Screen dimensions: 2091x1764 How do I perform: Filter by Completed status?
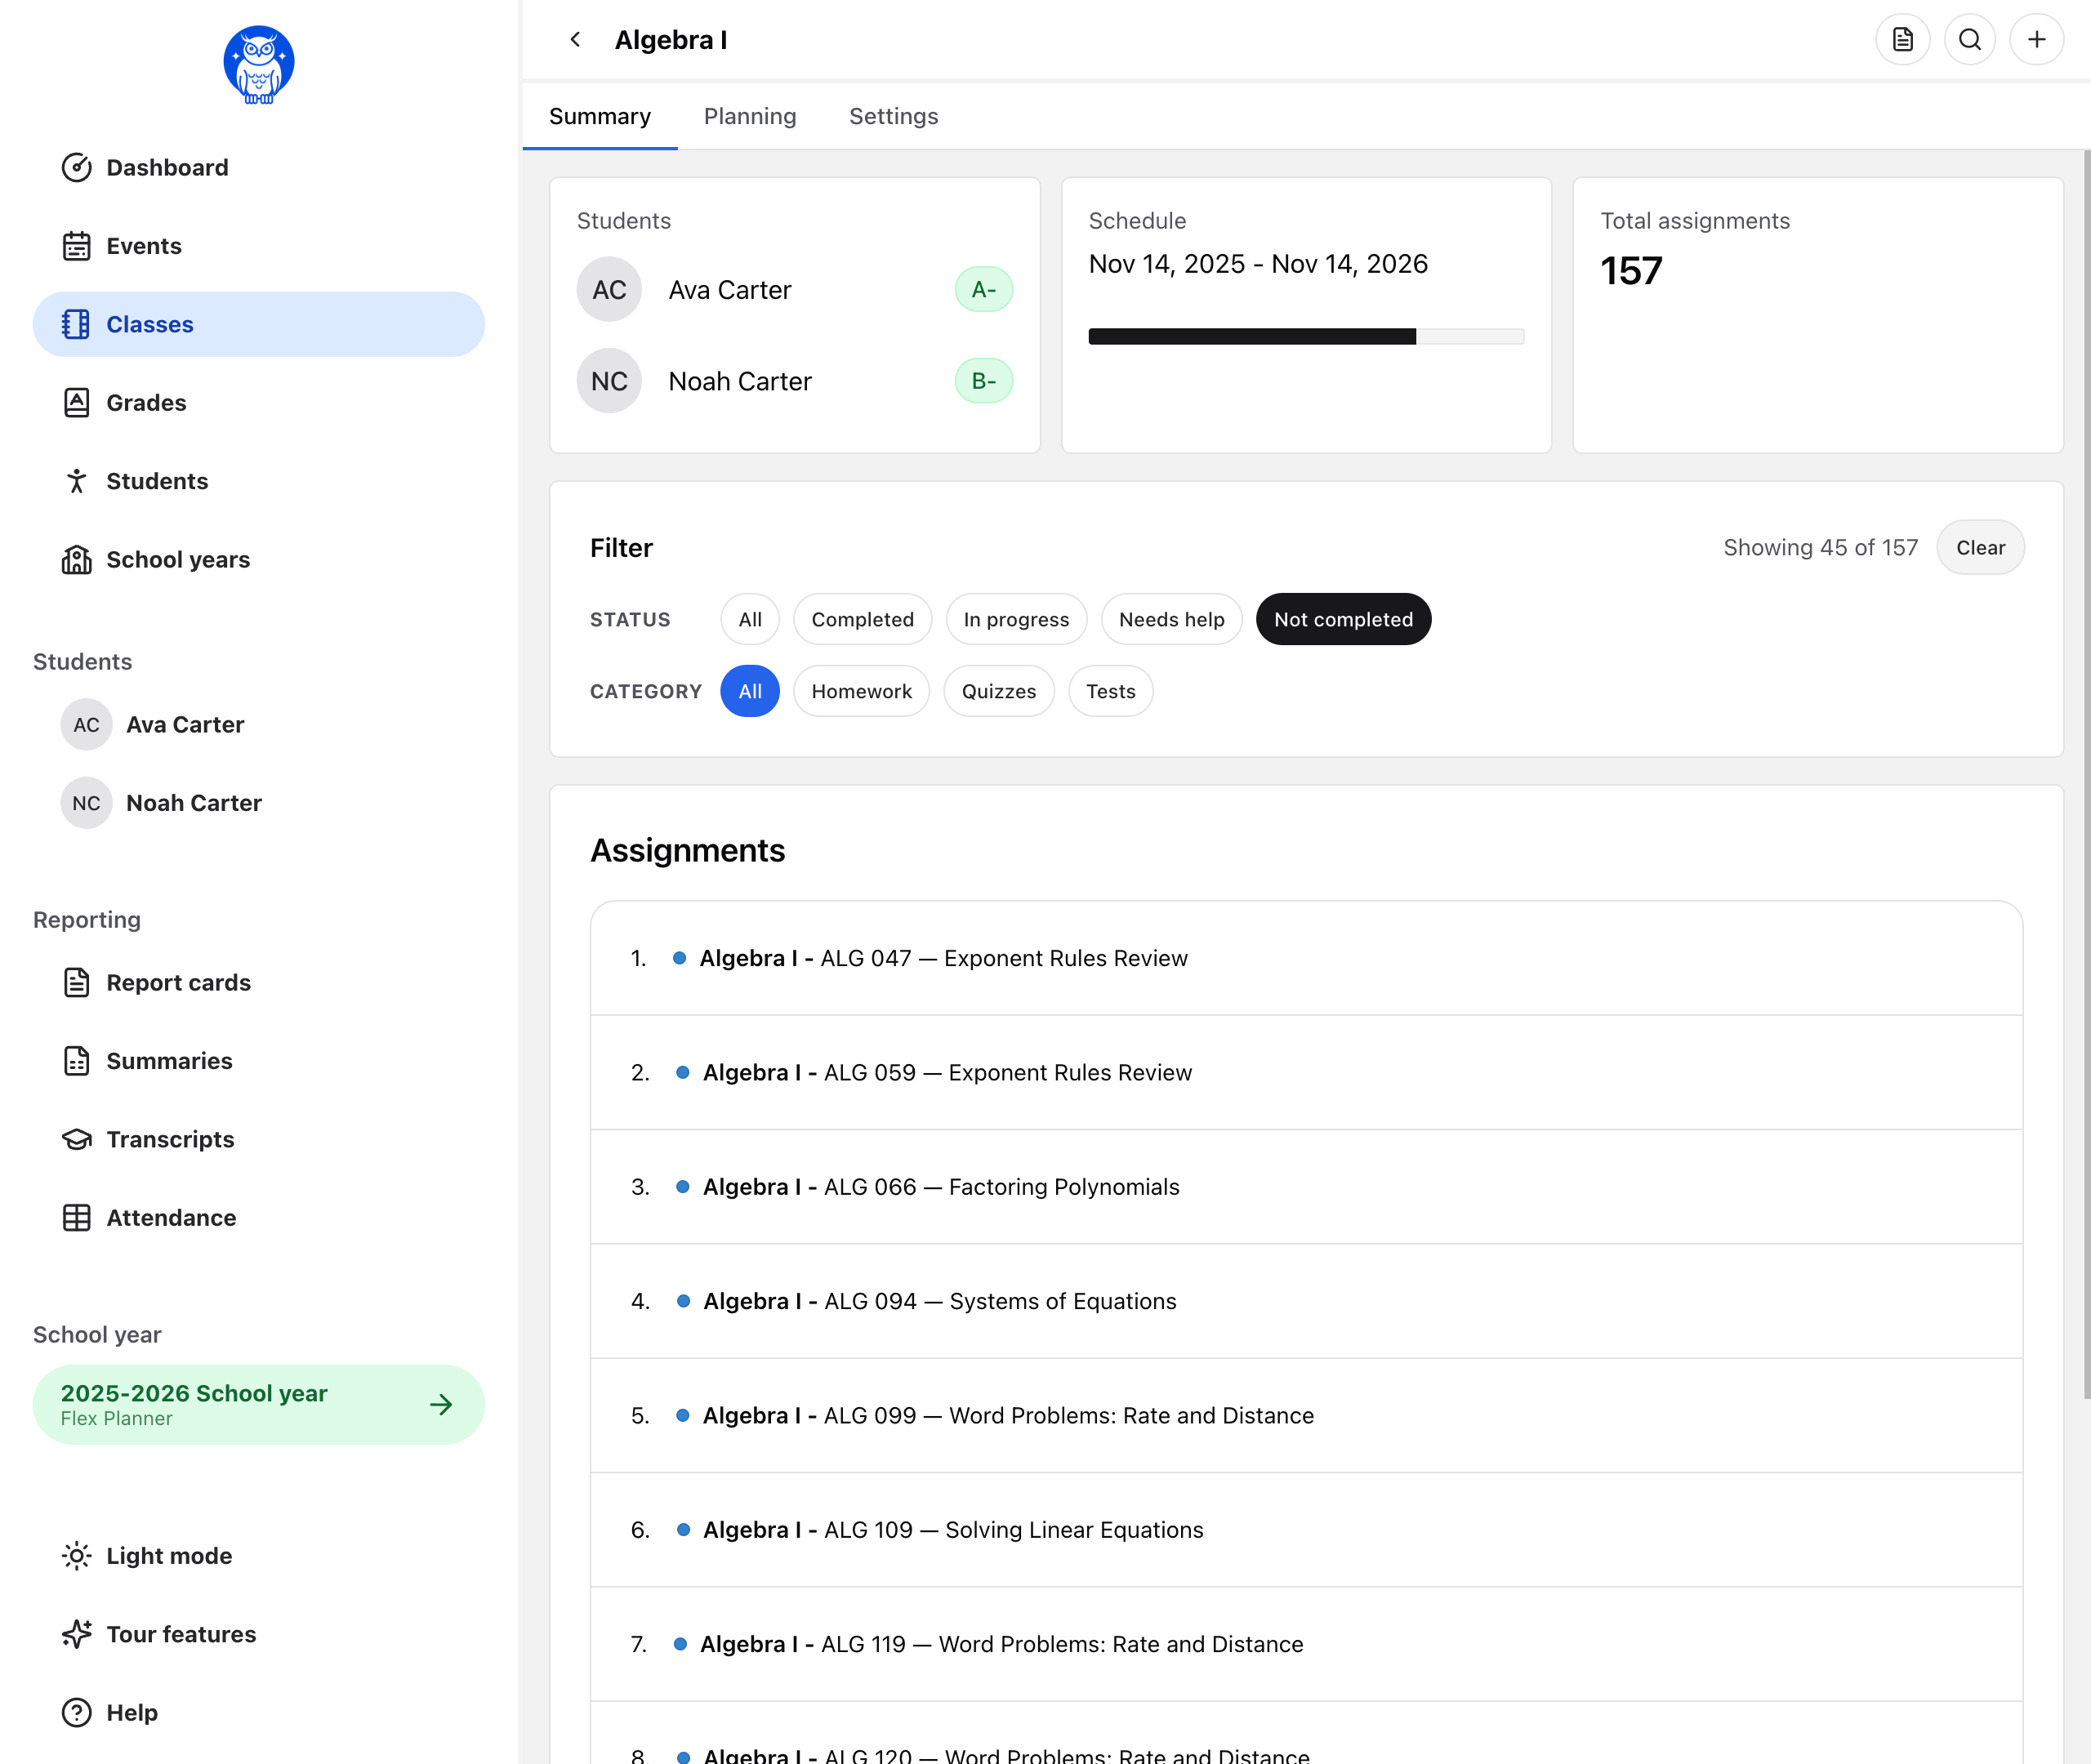[862, 620]
